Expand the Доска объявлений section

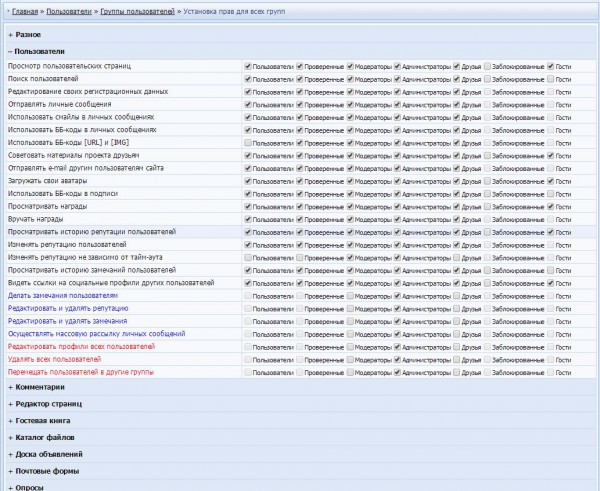(x=46, y=454)
